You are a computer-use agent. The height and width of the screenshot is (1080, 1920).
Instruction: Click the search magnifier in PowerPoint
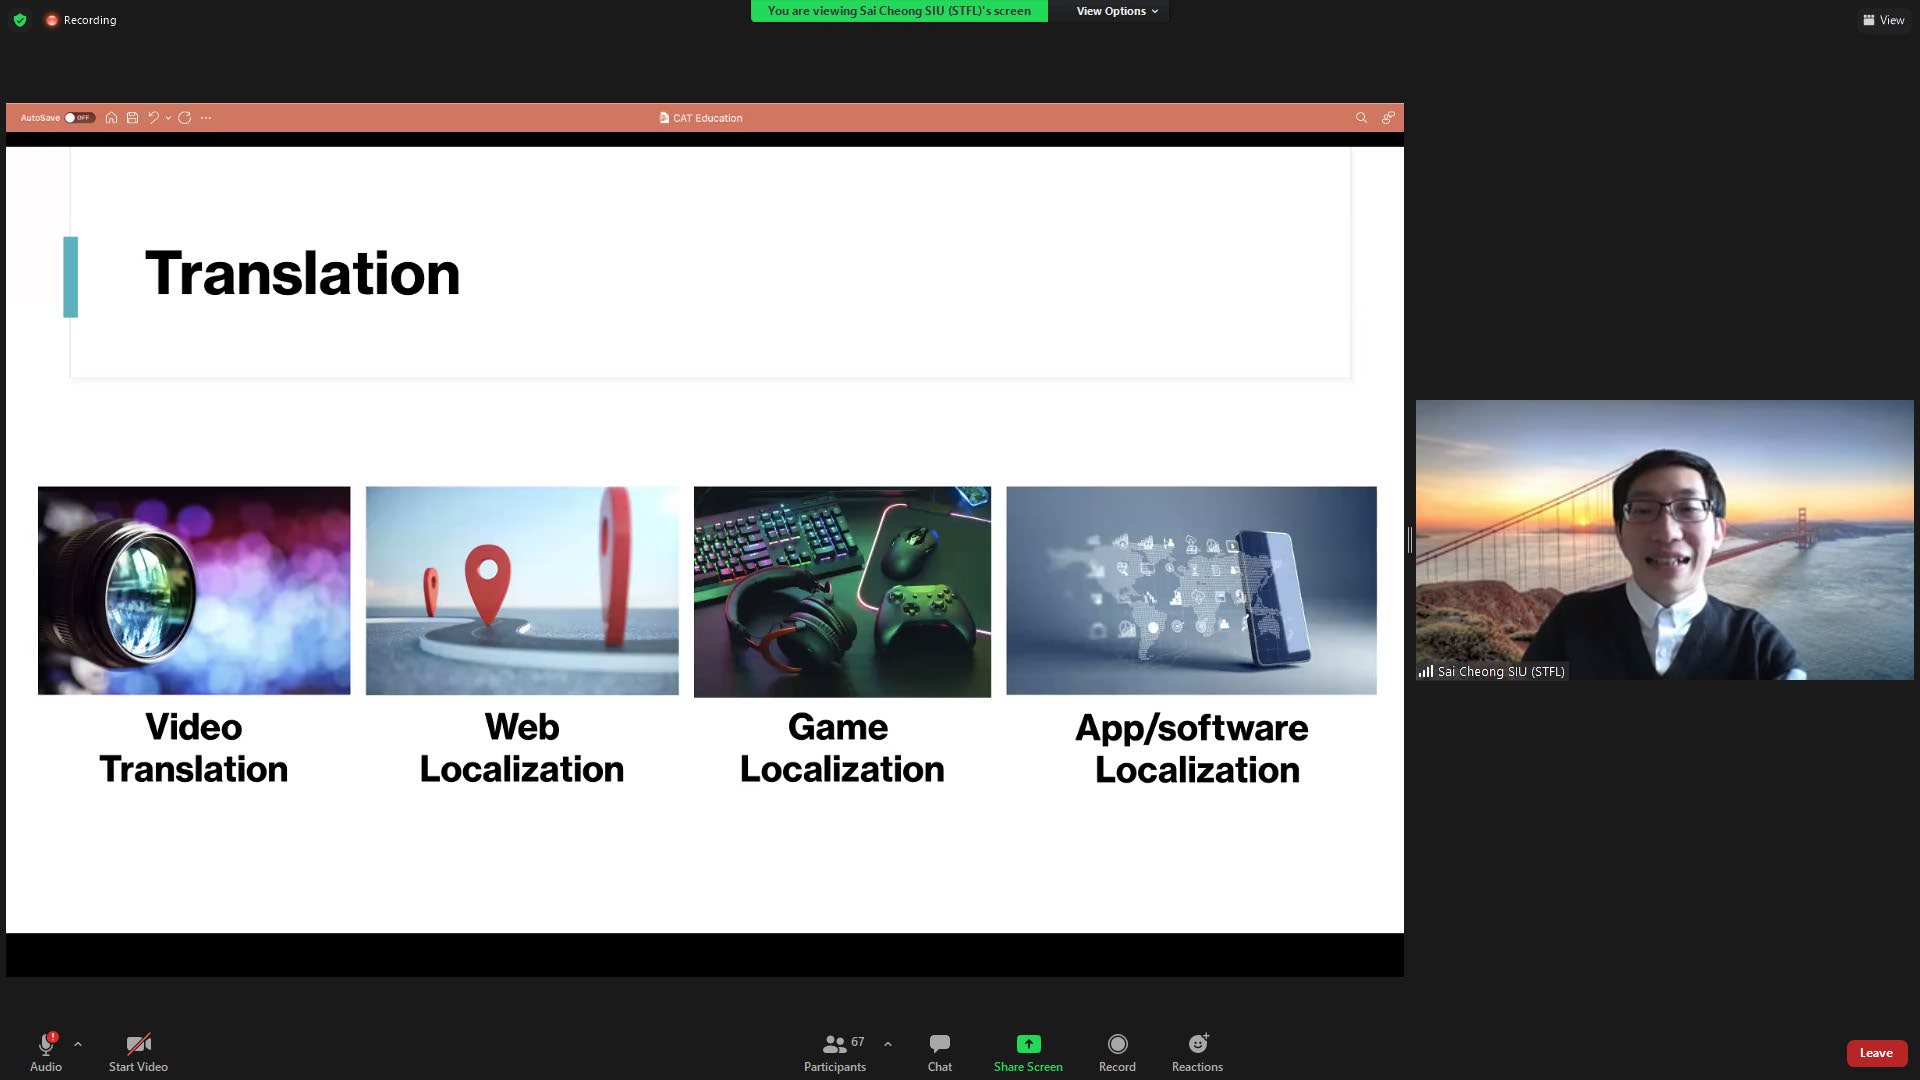(1361, 118)
